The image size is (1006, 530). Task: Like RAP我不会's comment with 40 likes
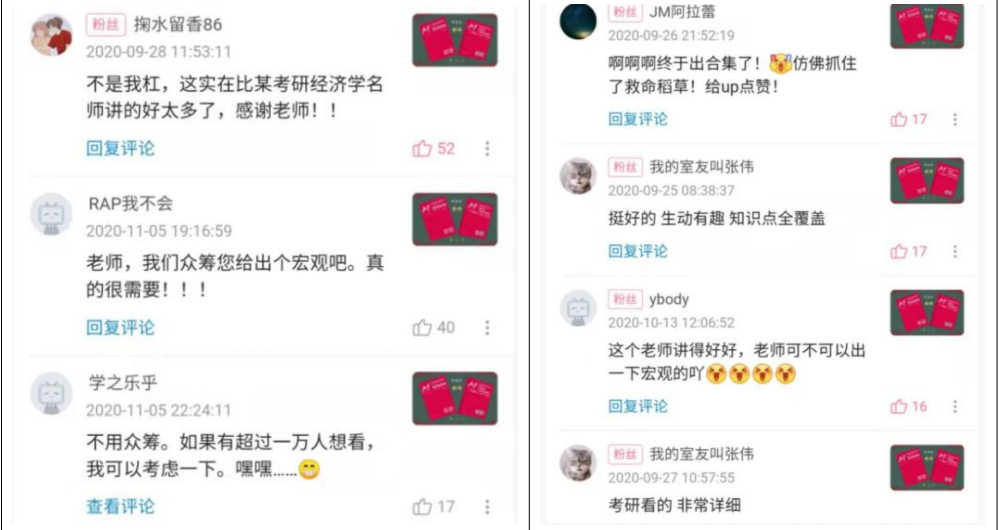click(x=433, y=328)
